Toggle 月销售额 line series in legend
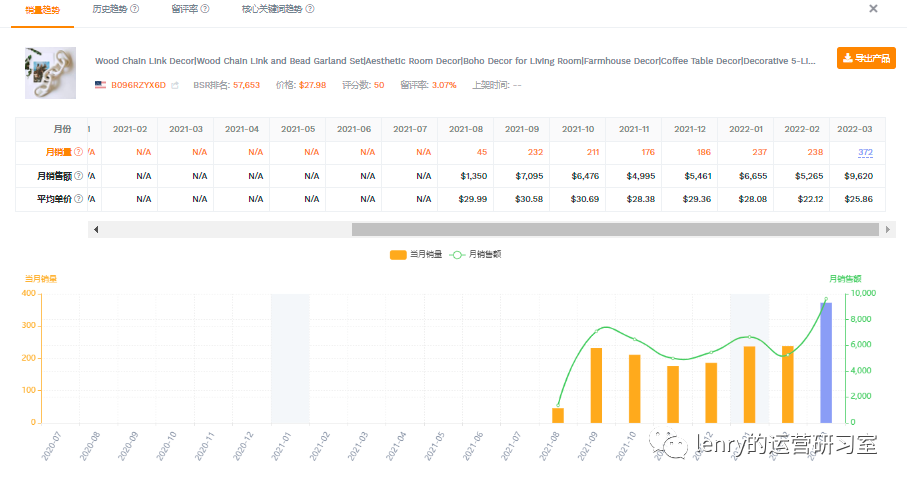The width and height of the screenshot is (907, 486). tap(476, 254)
